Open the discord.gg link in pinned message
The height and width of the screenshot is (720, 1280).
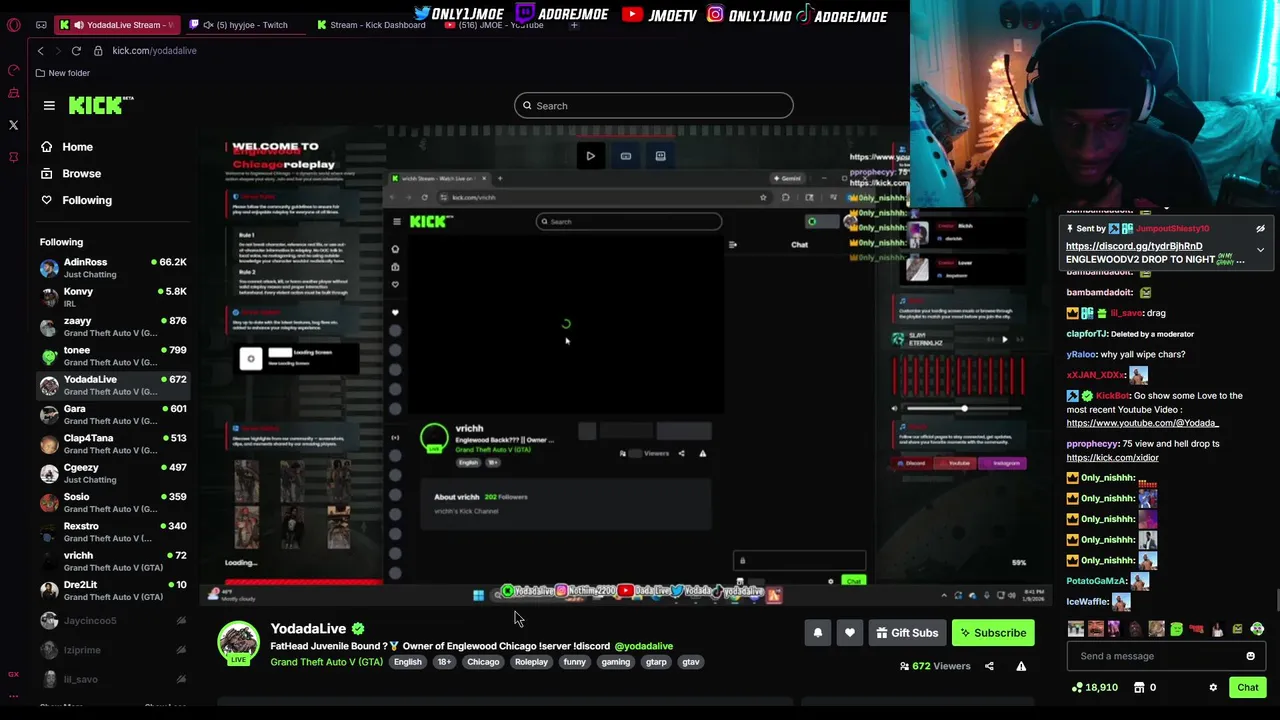click(1134, 246)
